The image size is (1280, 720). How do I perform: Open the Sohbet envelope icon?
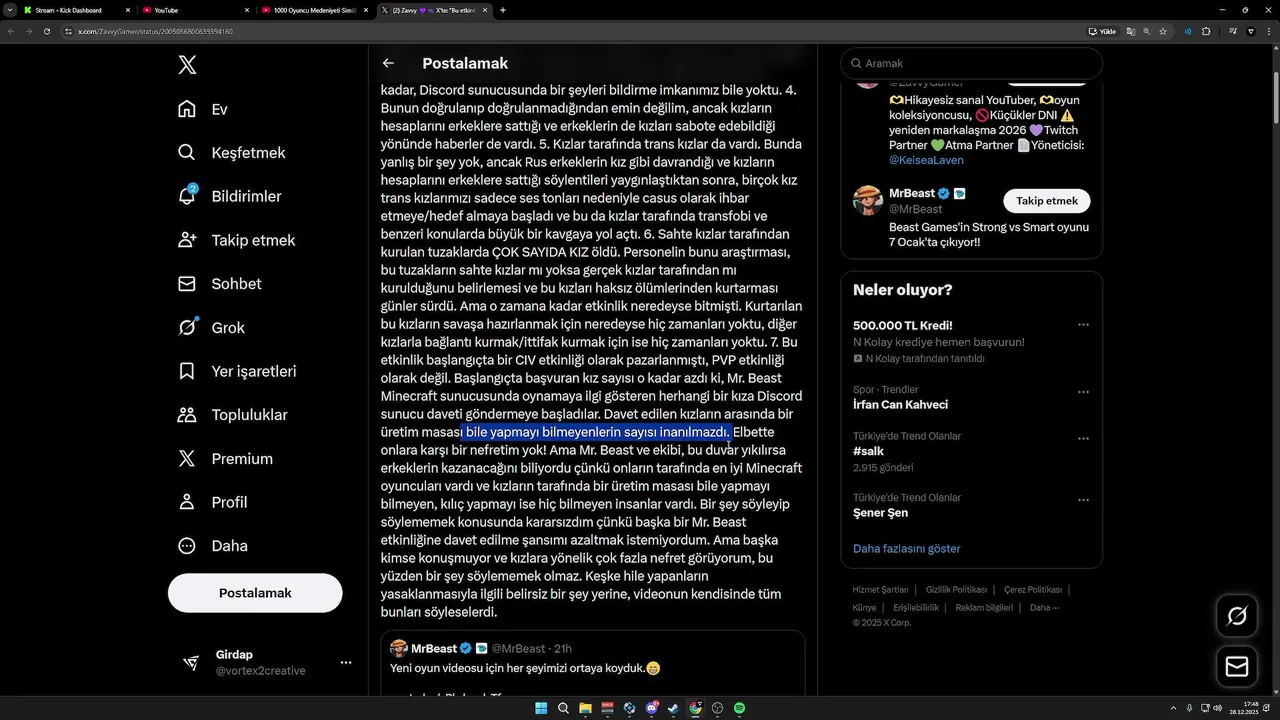coord(187,284)
